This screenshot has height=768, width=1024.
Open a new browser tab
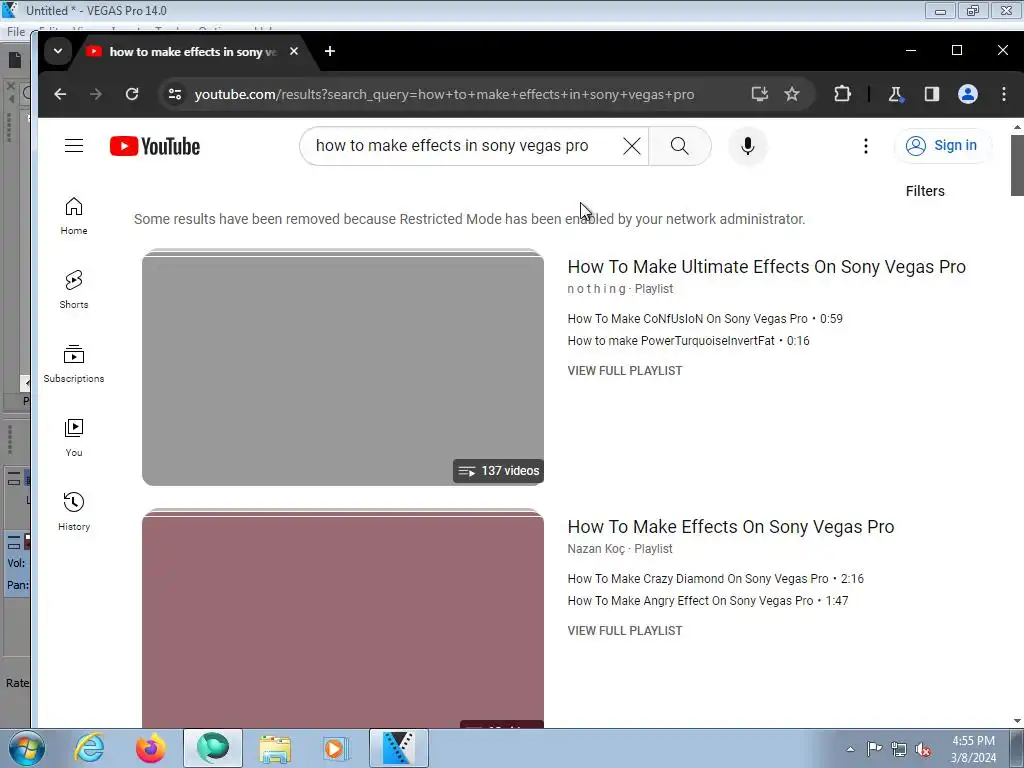pos(330,51)
